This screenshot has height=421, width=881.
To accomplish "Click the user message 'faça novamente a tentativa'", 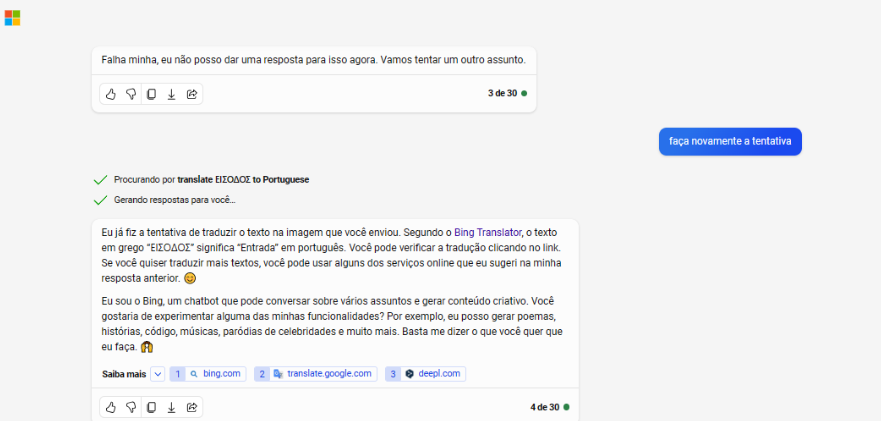I will coord(730,141).
